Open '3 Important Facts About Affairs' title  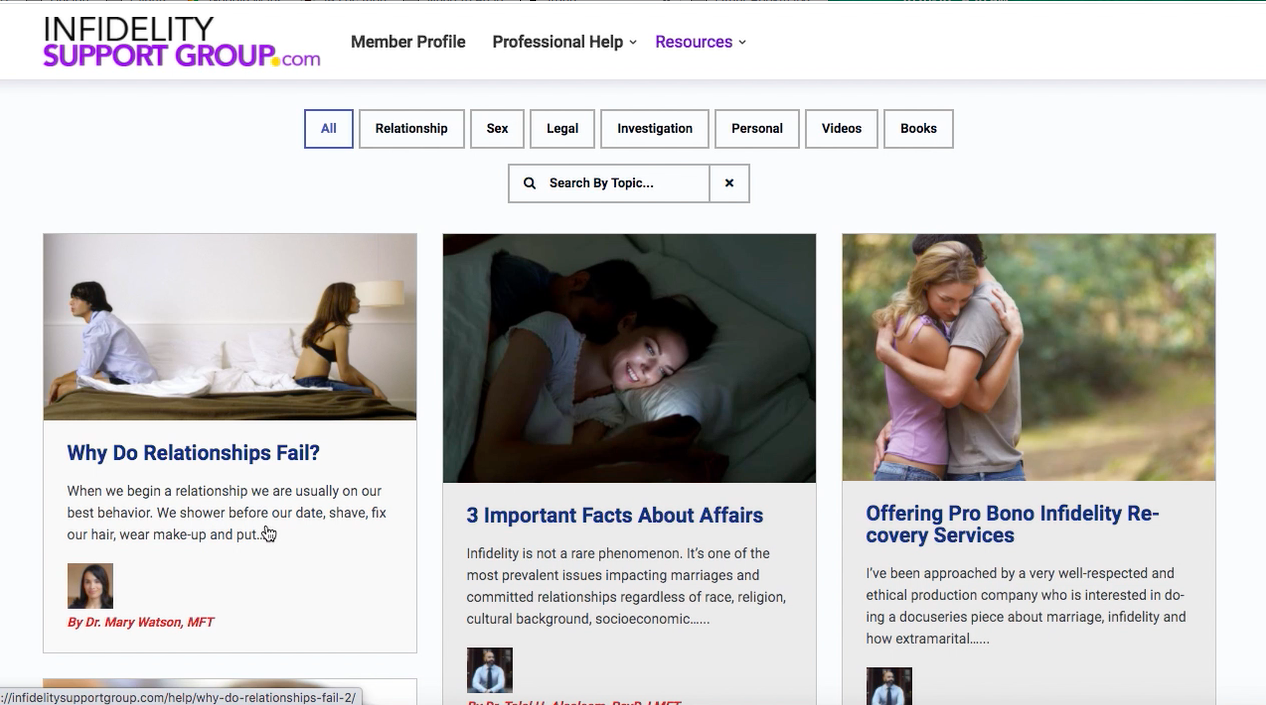click(615, 515)
